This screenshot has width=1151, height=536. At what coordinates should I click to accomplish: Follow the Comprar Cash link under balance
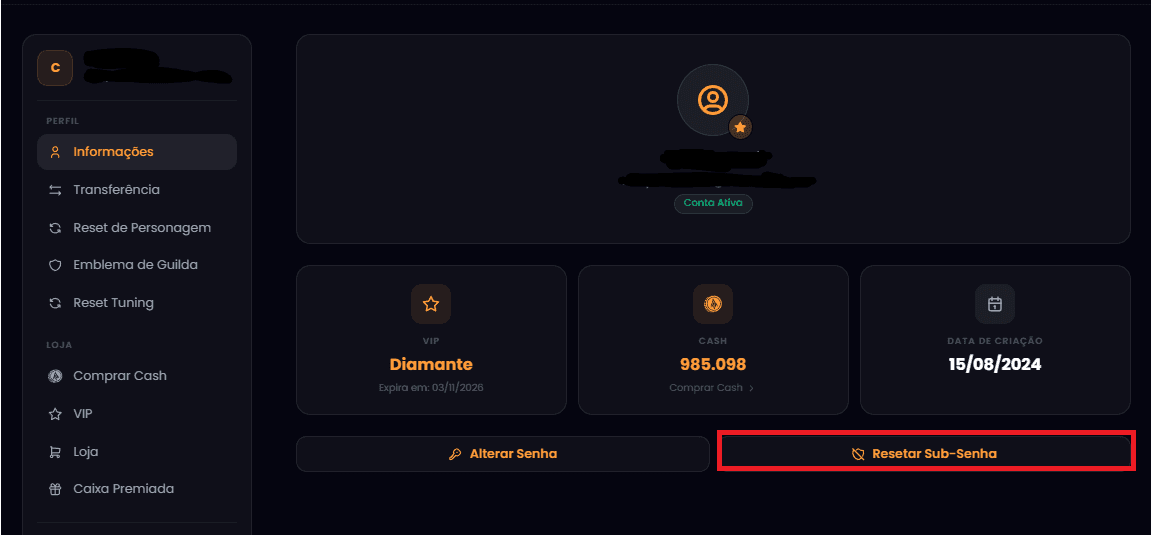711,388
